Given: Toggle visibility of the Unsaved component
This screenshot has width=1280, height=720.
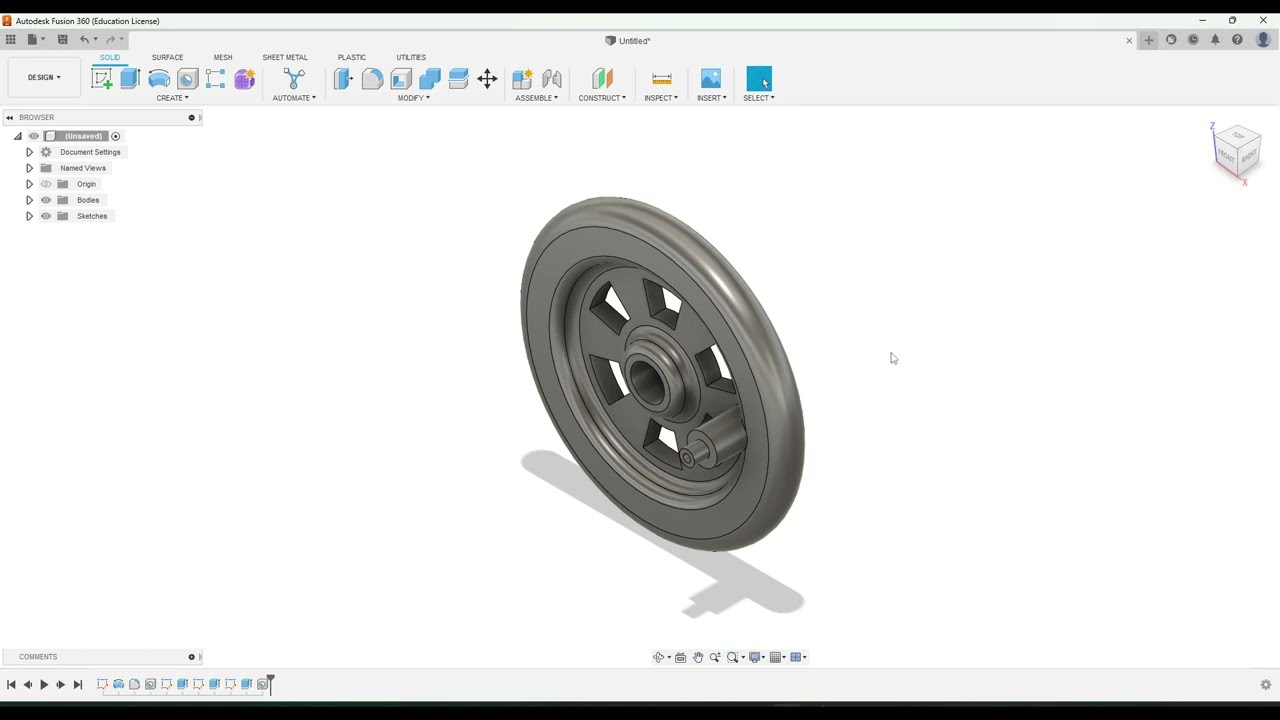Looking at the screenshot, I should tap(34, 136).
